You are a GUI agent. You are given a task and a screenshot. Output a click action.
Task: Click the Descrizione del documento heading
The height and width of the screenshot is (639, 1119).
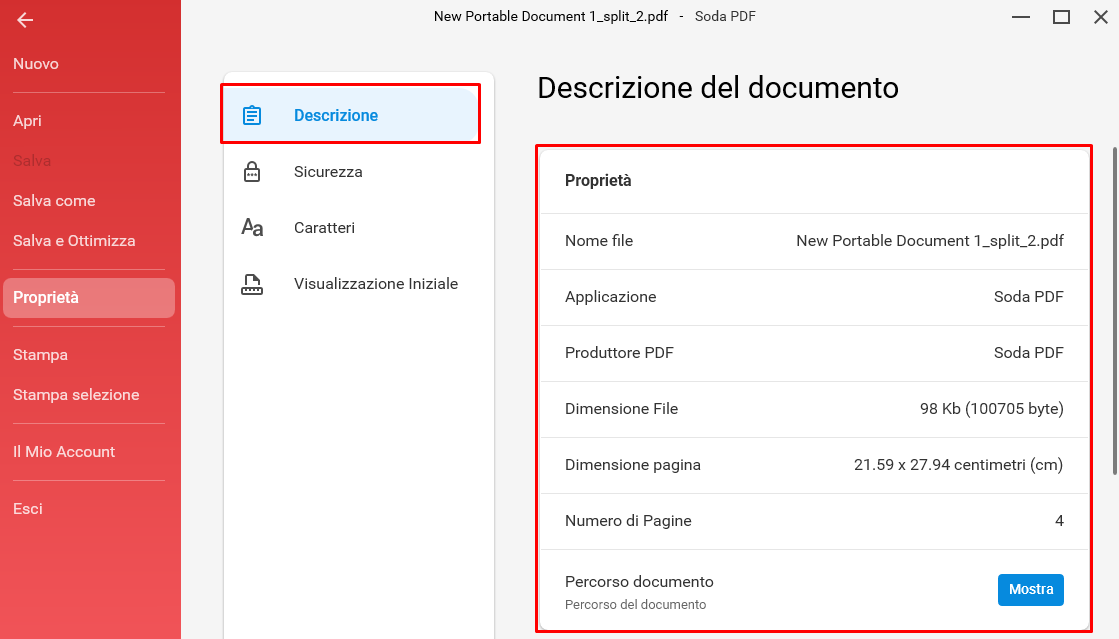[x=717, y=89]
